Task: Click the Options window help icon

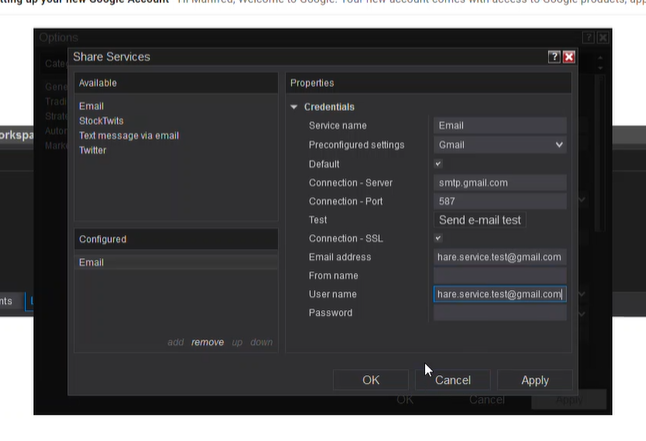Action: (588, 38)
